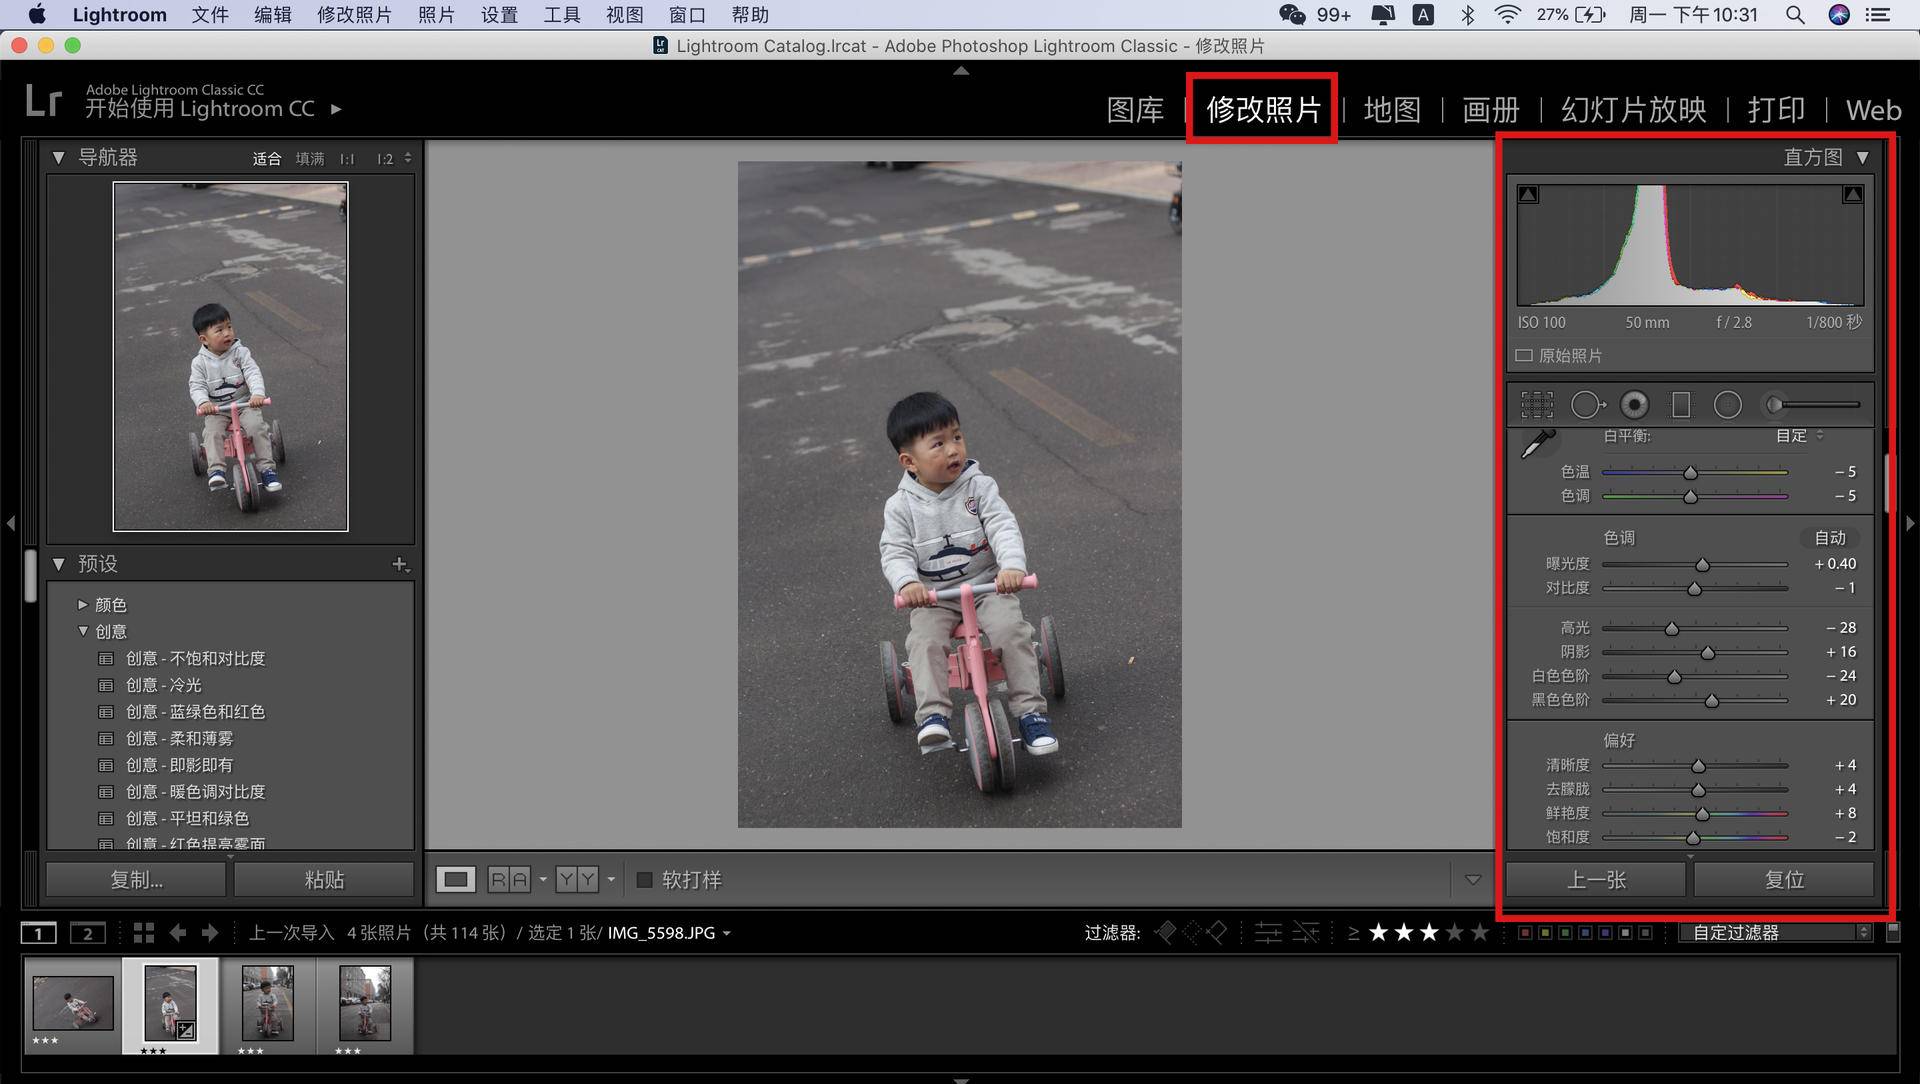This screenshot has width=1920, height=1084.
Task: Toggle the shadow clipping indicator in histogram
Action: 1528,195
